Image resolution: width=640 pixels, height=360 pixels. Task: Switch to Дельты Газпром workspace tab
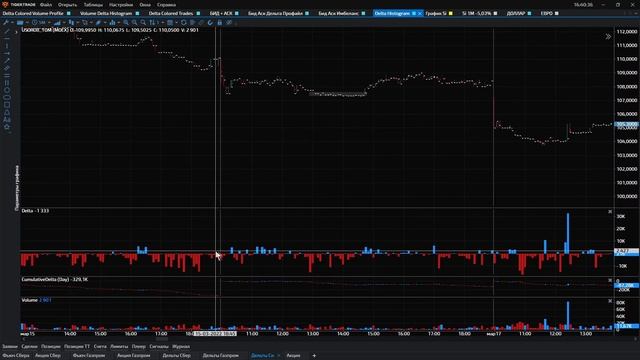220,356
